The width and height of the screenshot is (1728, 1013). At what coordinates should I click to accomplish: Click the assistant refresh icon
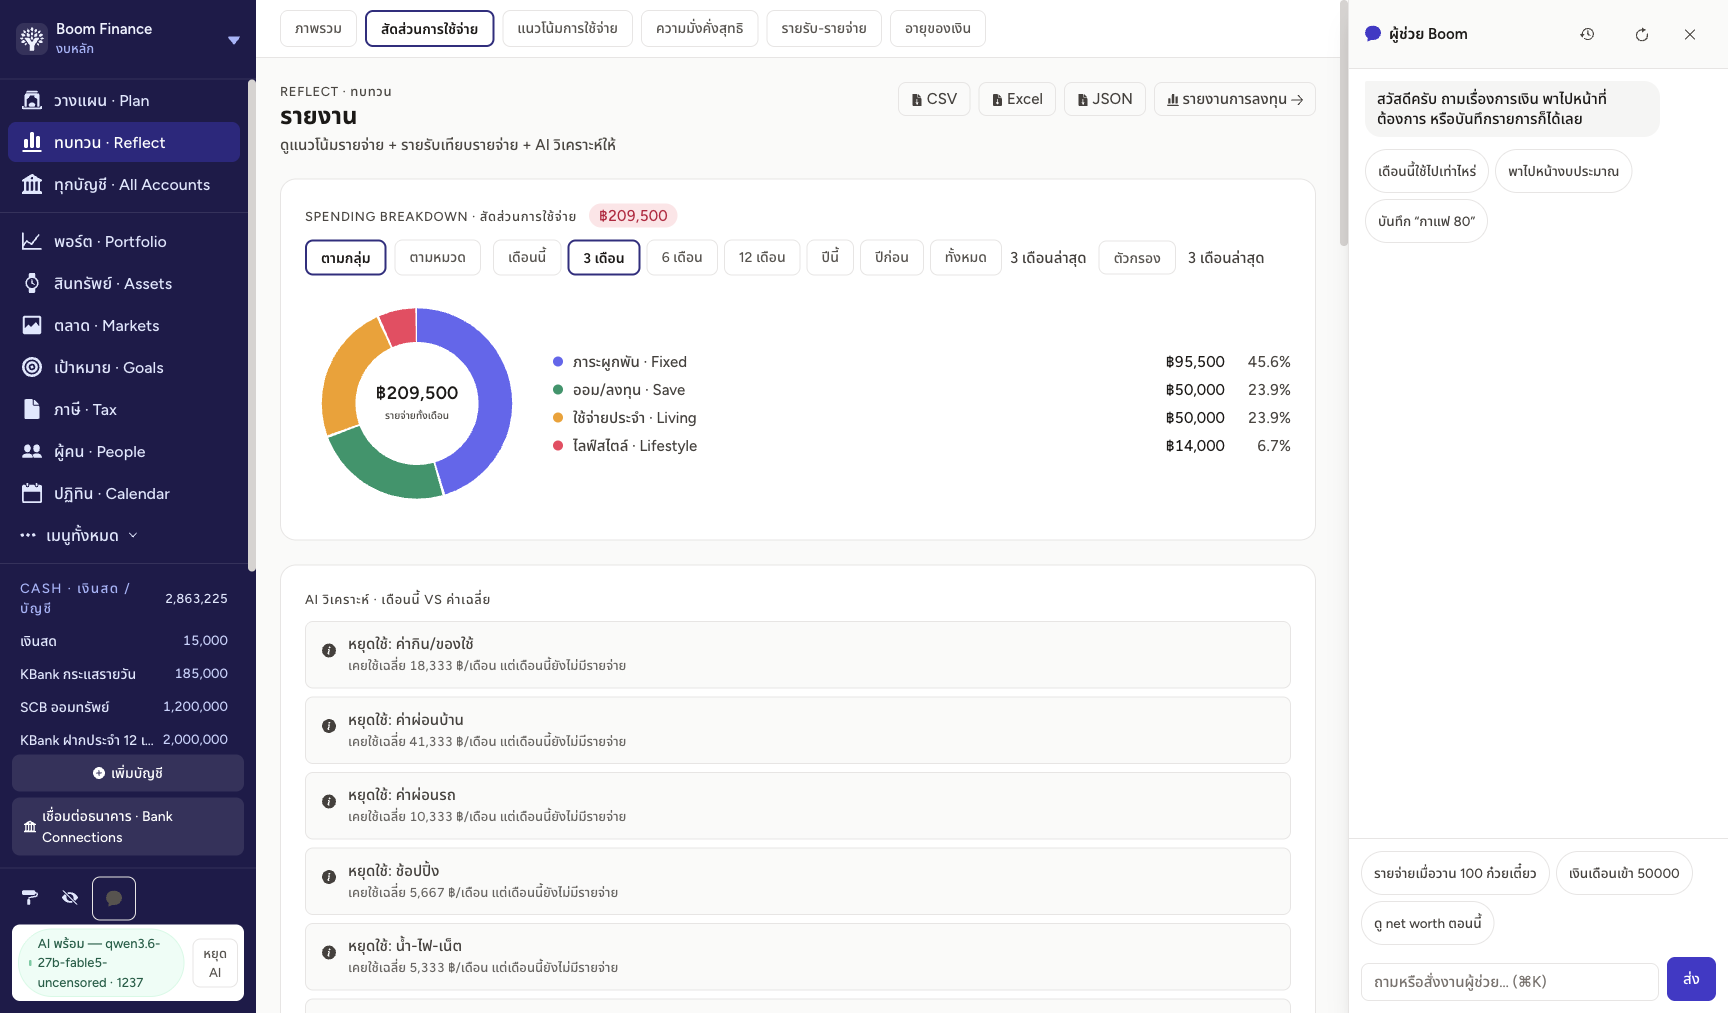tap(1642, 34)
